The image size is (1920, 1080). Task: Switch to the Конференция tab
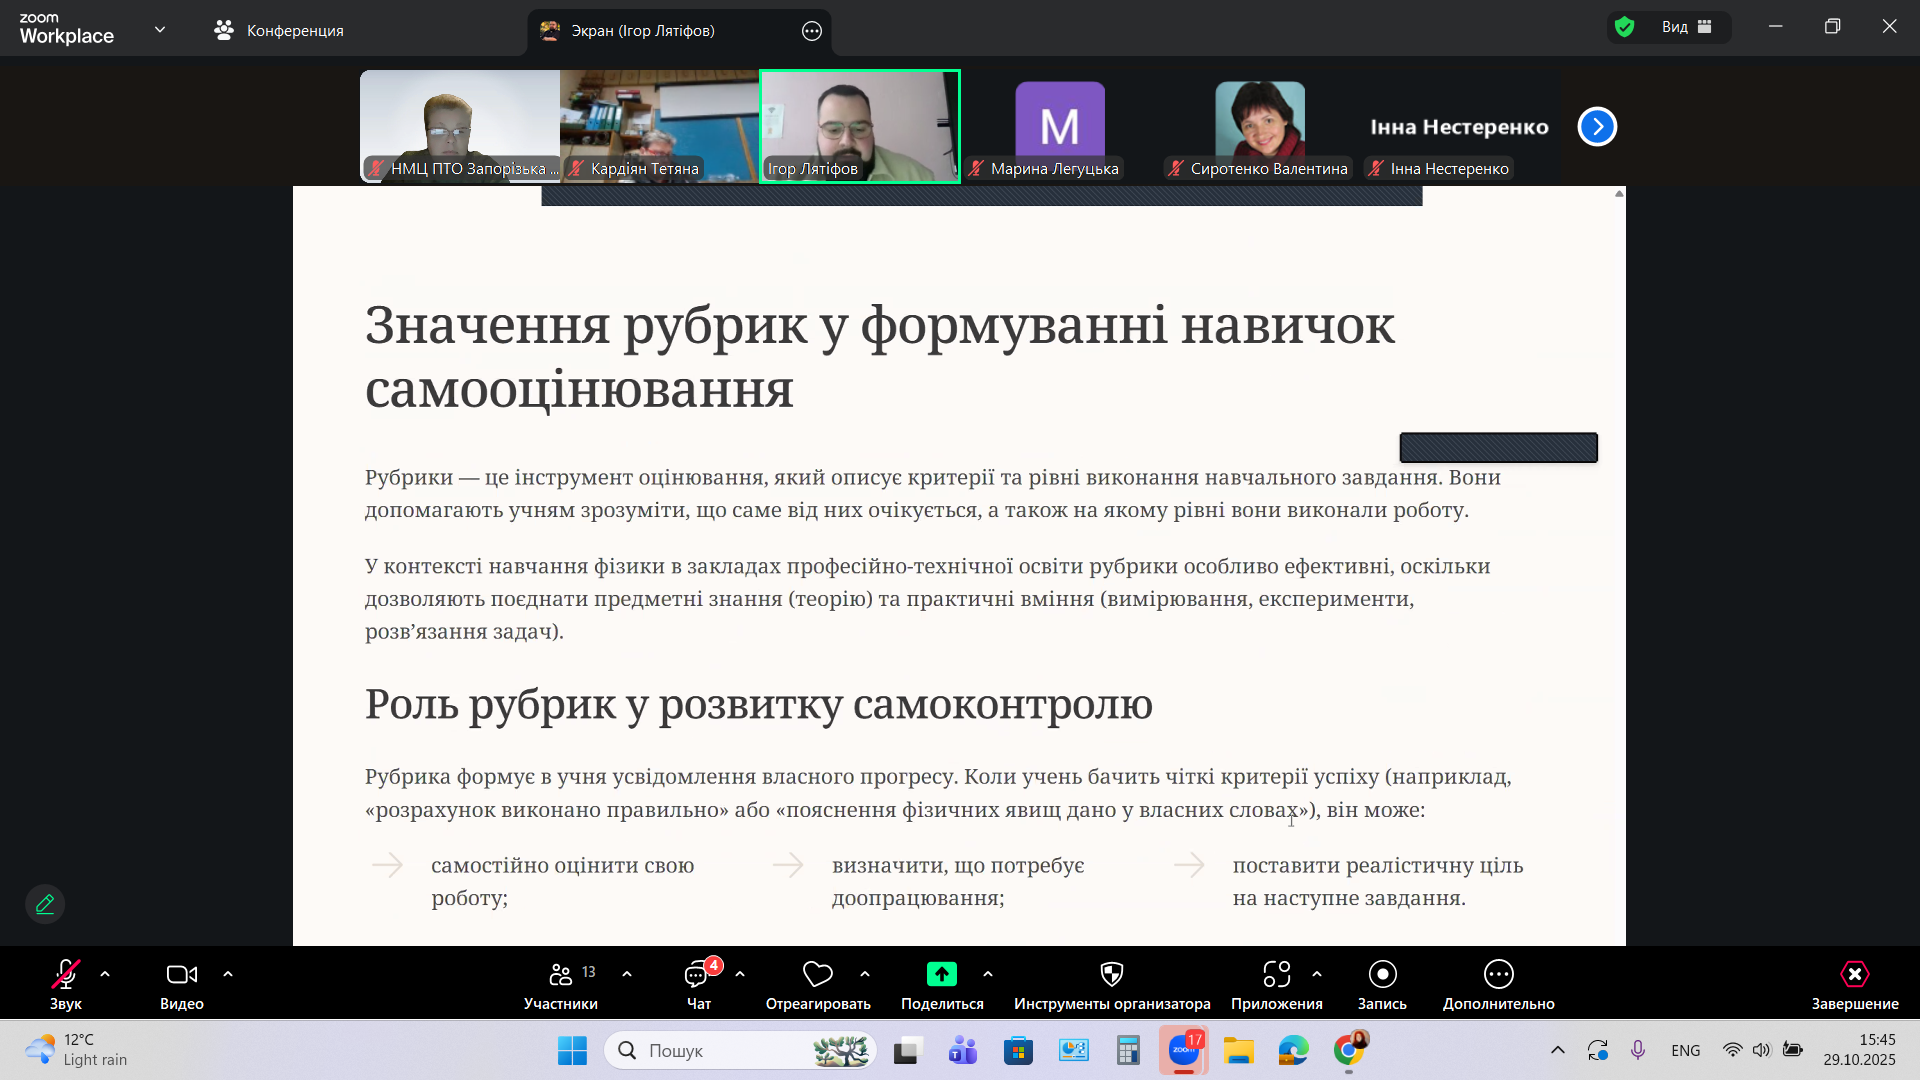[280, 31]
